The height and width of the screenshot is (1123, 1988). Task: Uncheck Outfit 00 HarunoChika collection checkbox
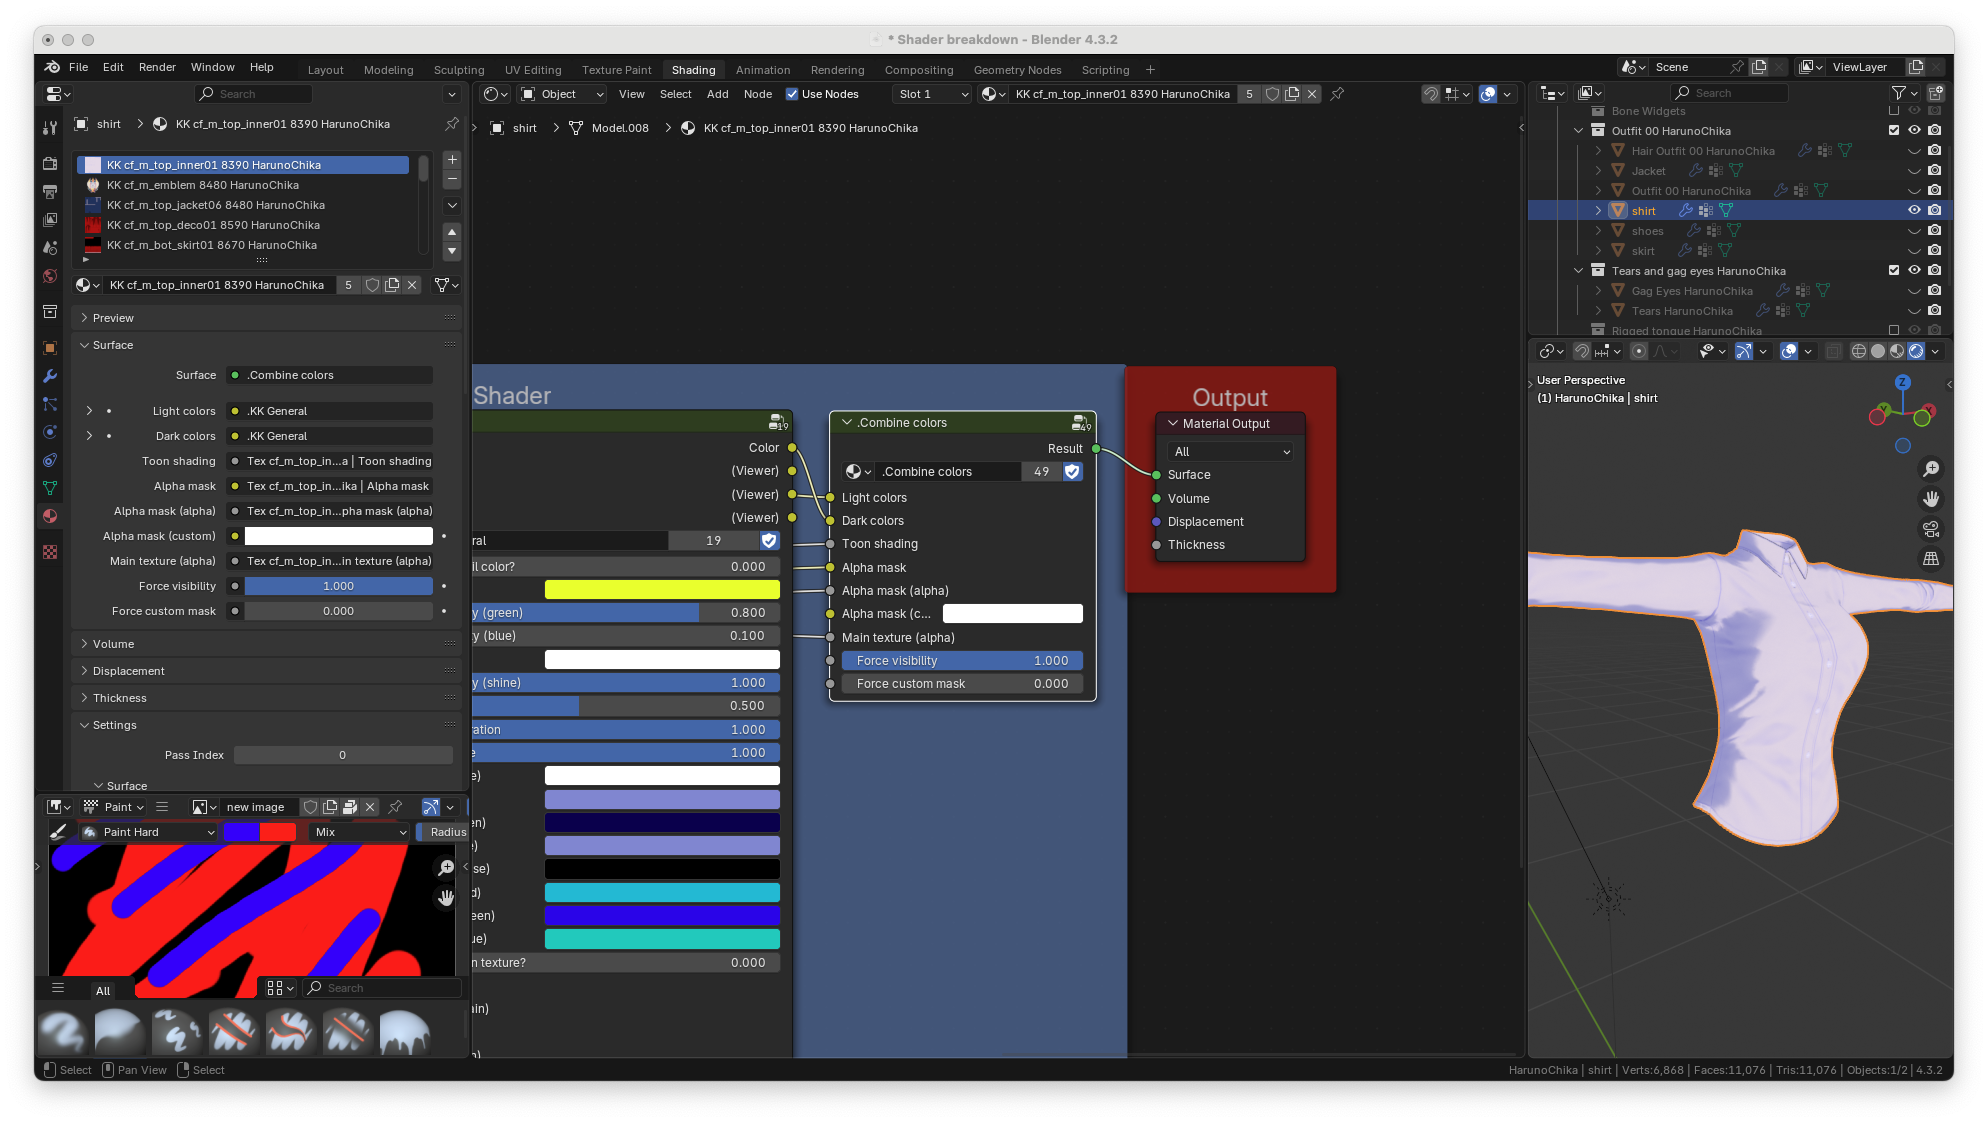(x=1893, y=131)
